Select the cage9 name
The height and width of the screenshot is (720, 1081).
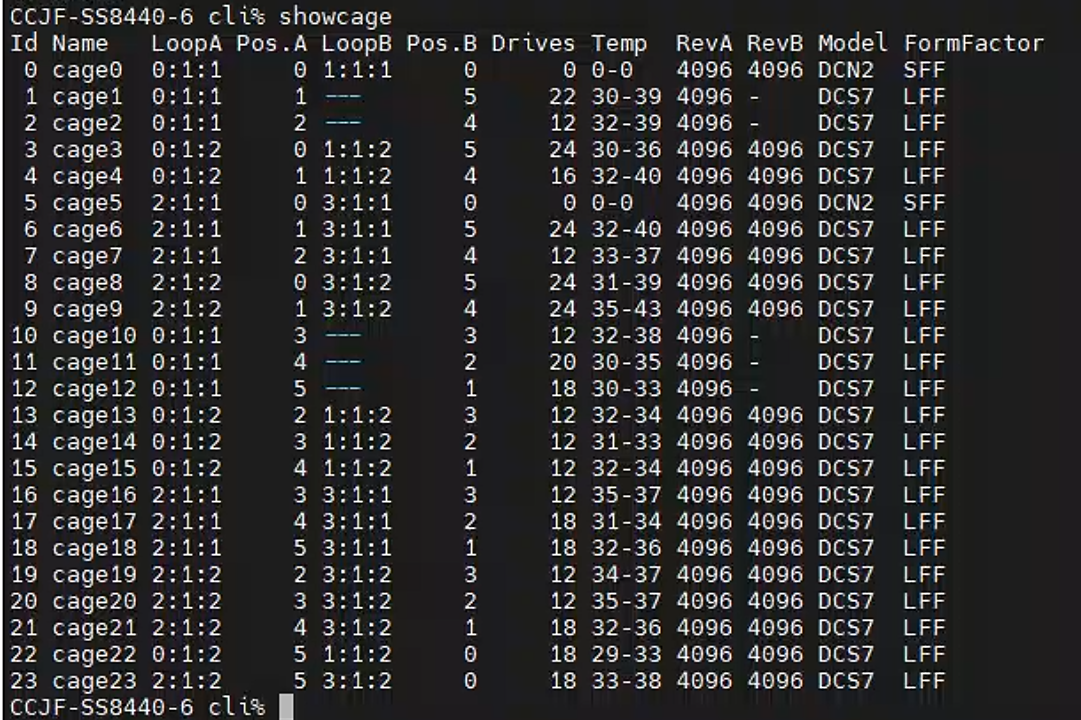coord(87,309)
